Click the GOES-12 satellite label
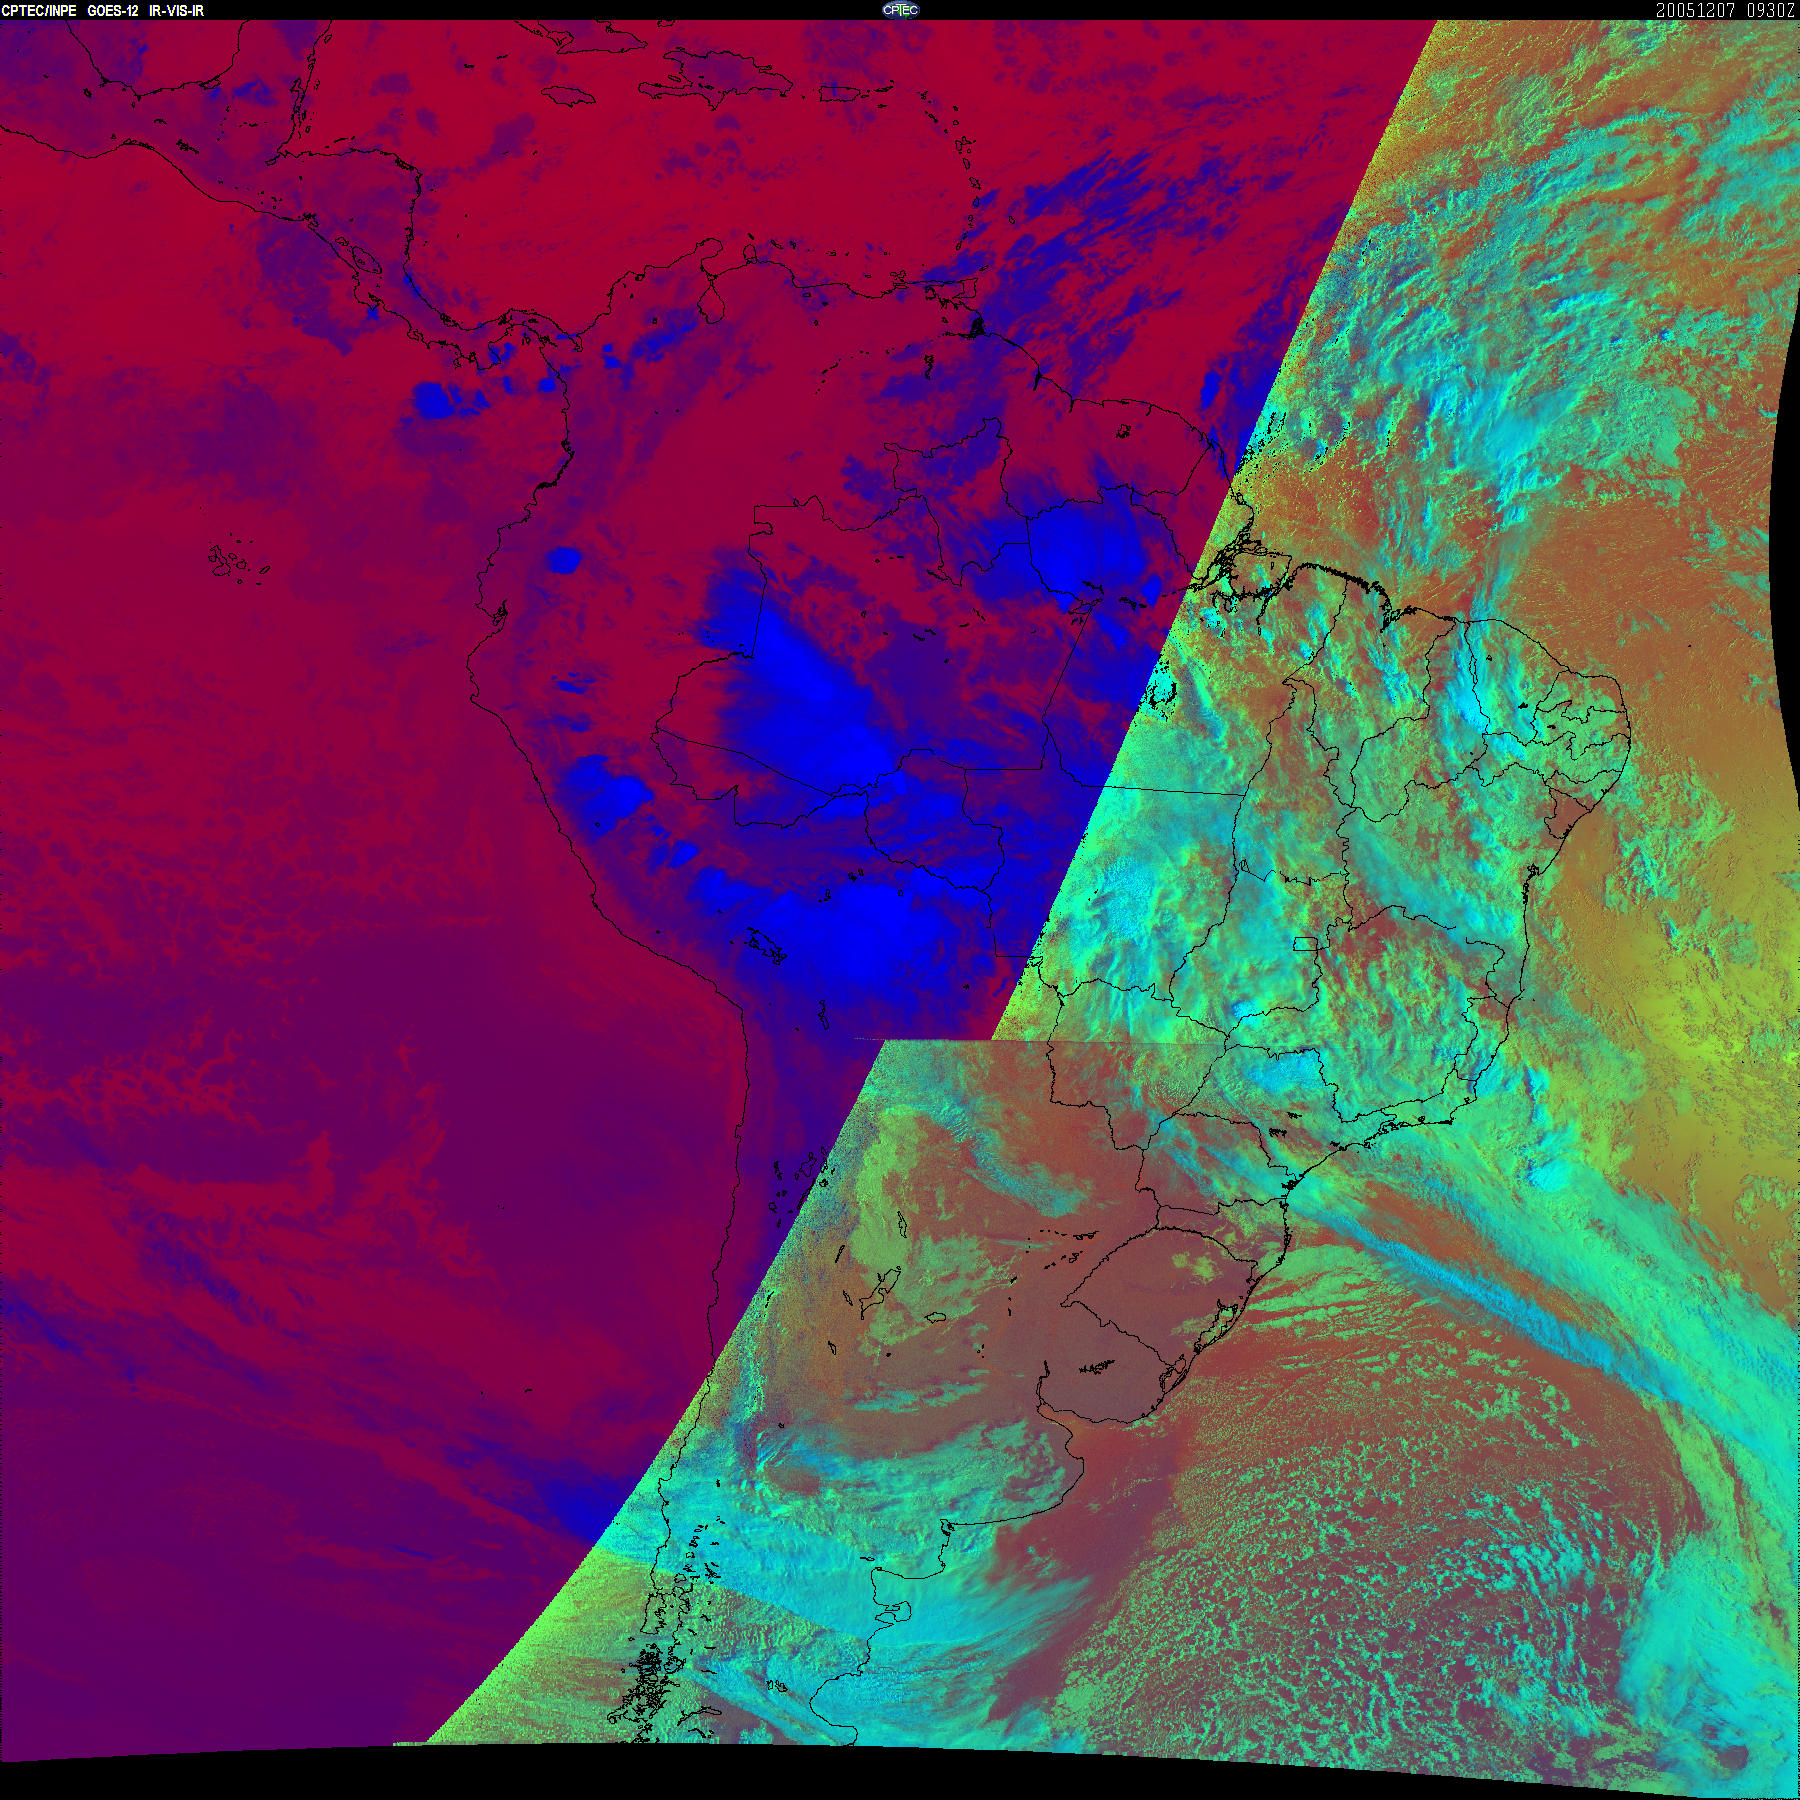The image size is (1800, 1800). tap(113, 11)
